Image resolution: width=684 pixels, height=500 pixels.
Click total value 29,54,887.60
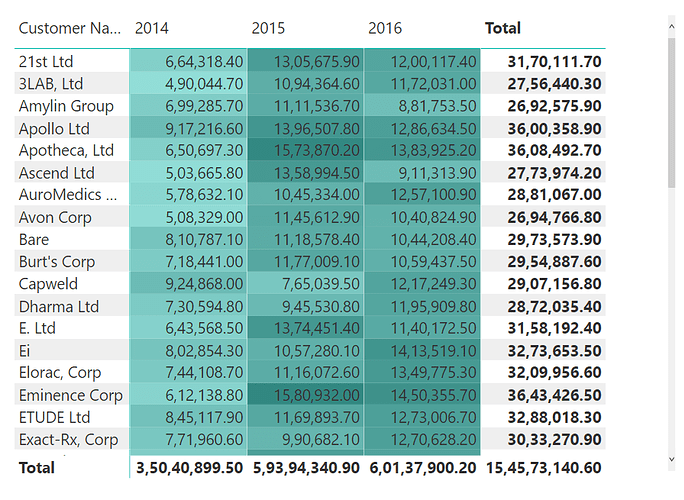(554, 262)
